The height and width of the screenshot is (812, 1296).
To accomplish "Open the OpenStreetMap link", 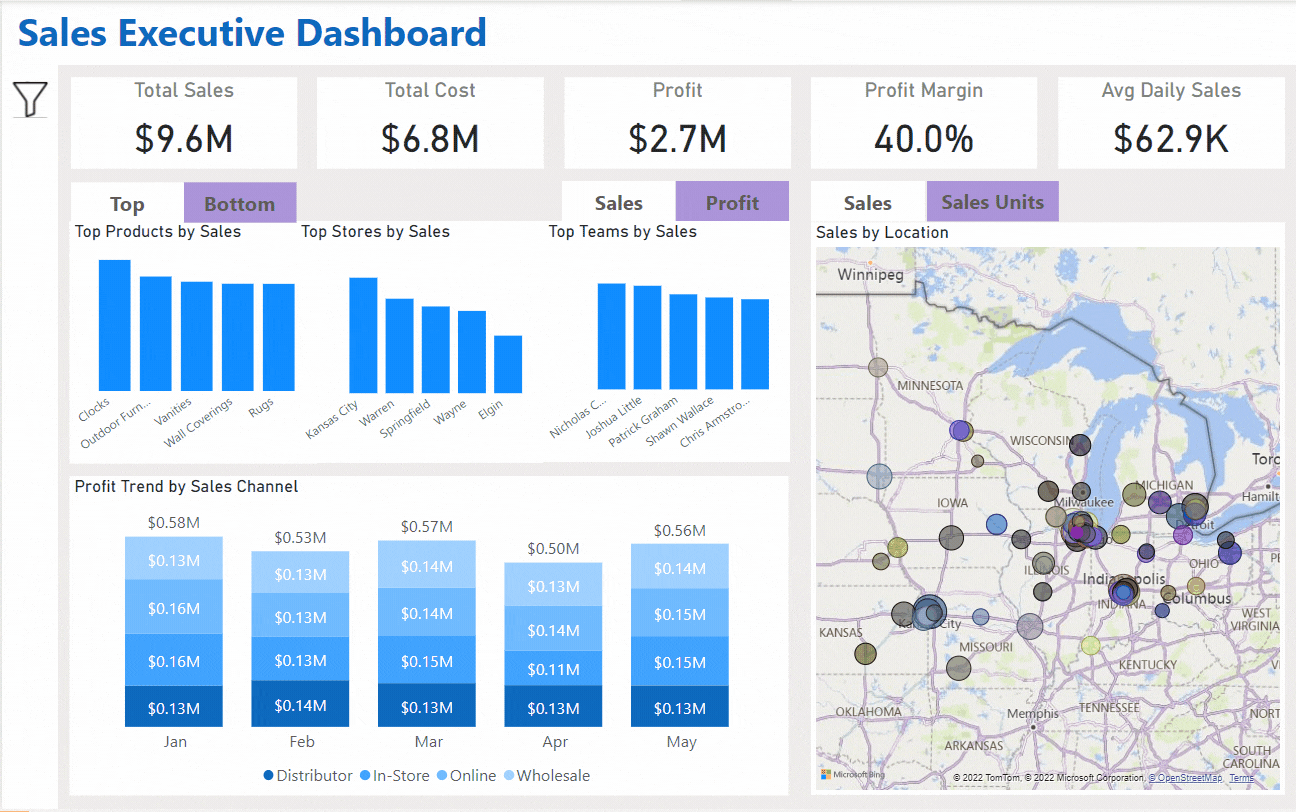I will click(1185, 778).
